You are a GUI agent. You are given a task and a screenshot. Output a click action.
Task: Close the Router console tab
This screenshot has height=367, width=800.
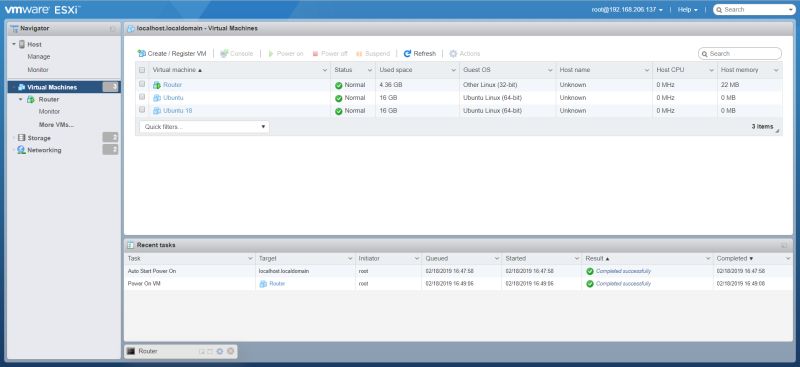[231, 351]
